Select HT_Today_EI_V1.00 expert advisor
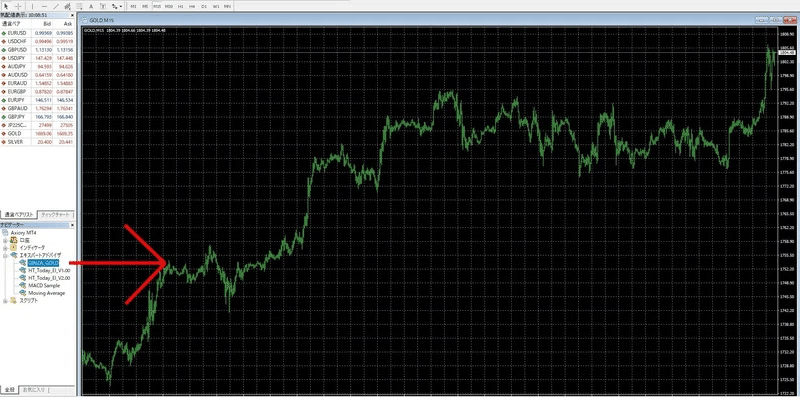This screenshot has height=397, width=800. [49, 270]
